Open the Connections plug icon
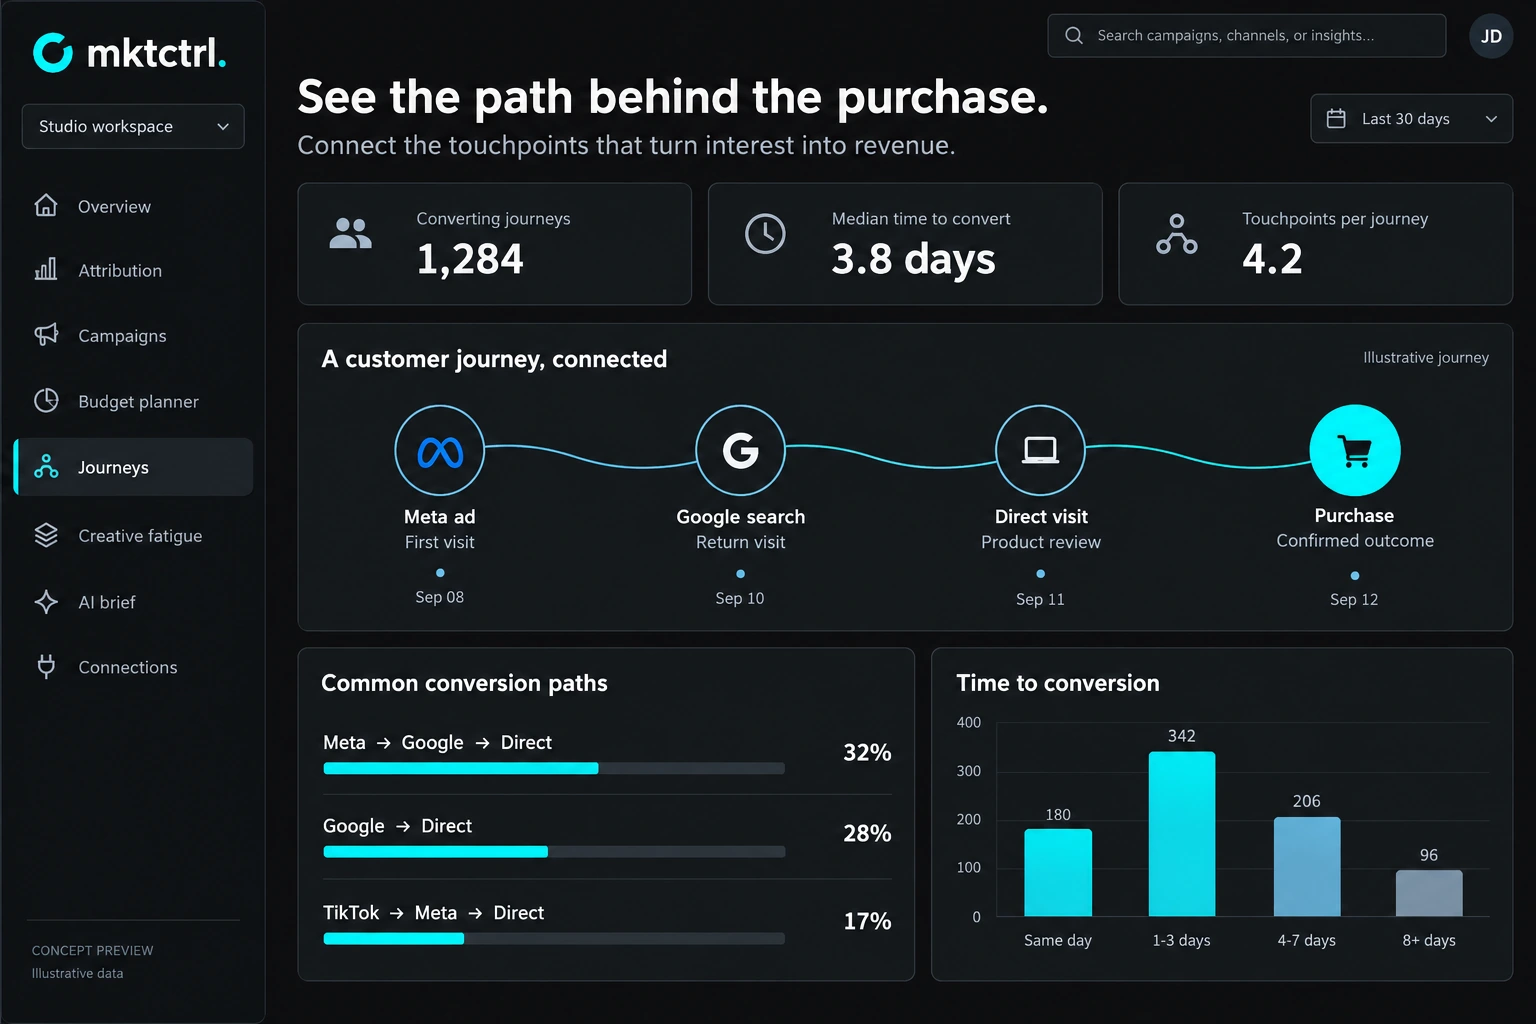 pos(46,666)
